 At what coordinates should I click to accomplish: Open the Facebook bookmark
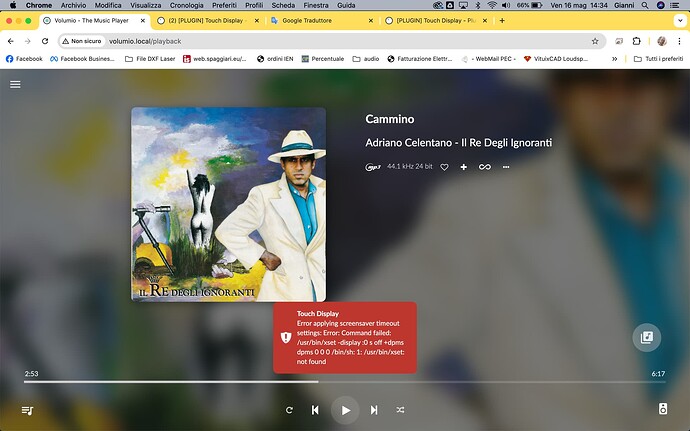[24, 59]
